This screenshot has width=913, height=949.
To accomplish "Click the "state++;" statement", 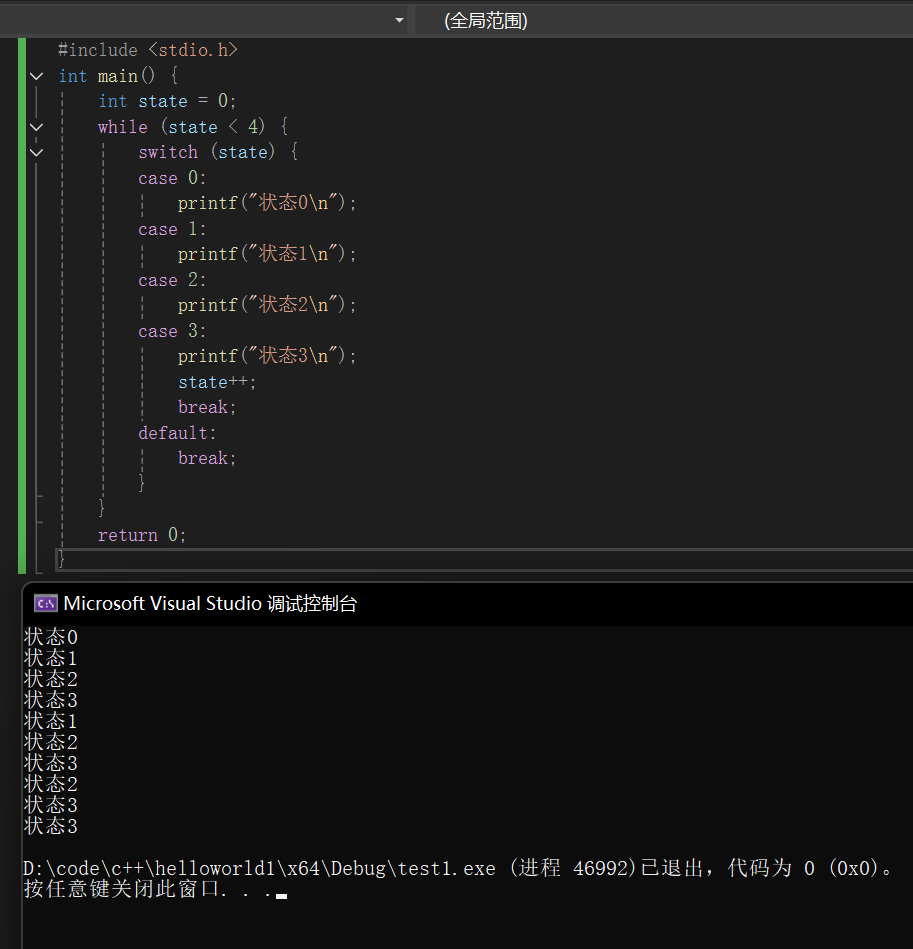I will click(217, 383).
